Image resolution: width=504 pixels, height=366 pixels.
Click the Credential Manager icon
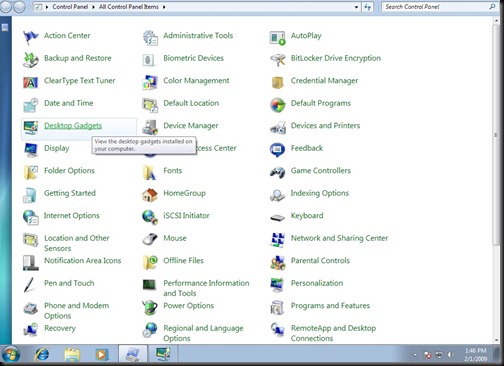click(277, 82)
